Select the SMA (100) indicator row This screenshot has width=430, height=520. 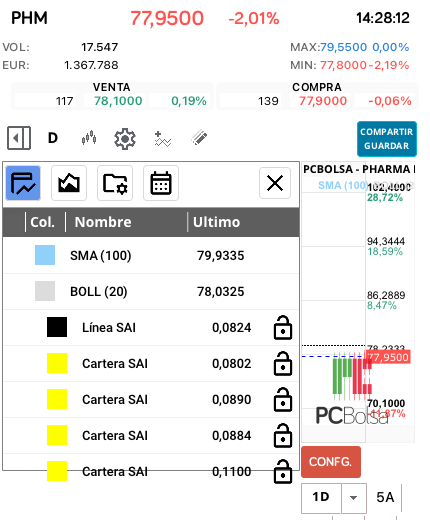151,255
